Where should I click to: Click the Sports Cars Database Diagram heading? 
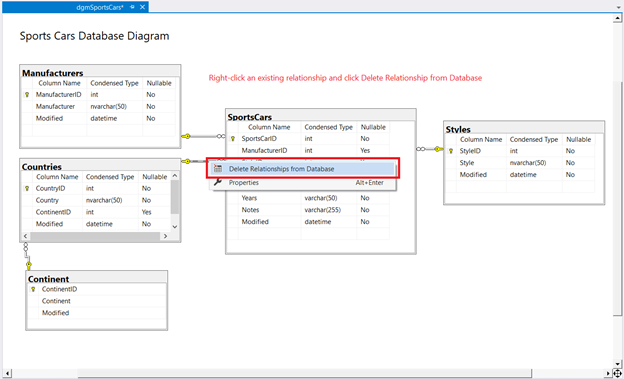94,36
